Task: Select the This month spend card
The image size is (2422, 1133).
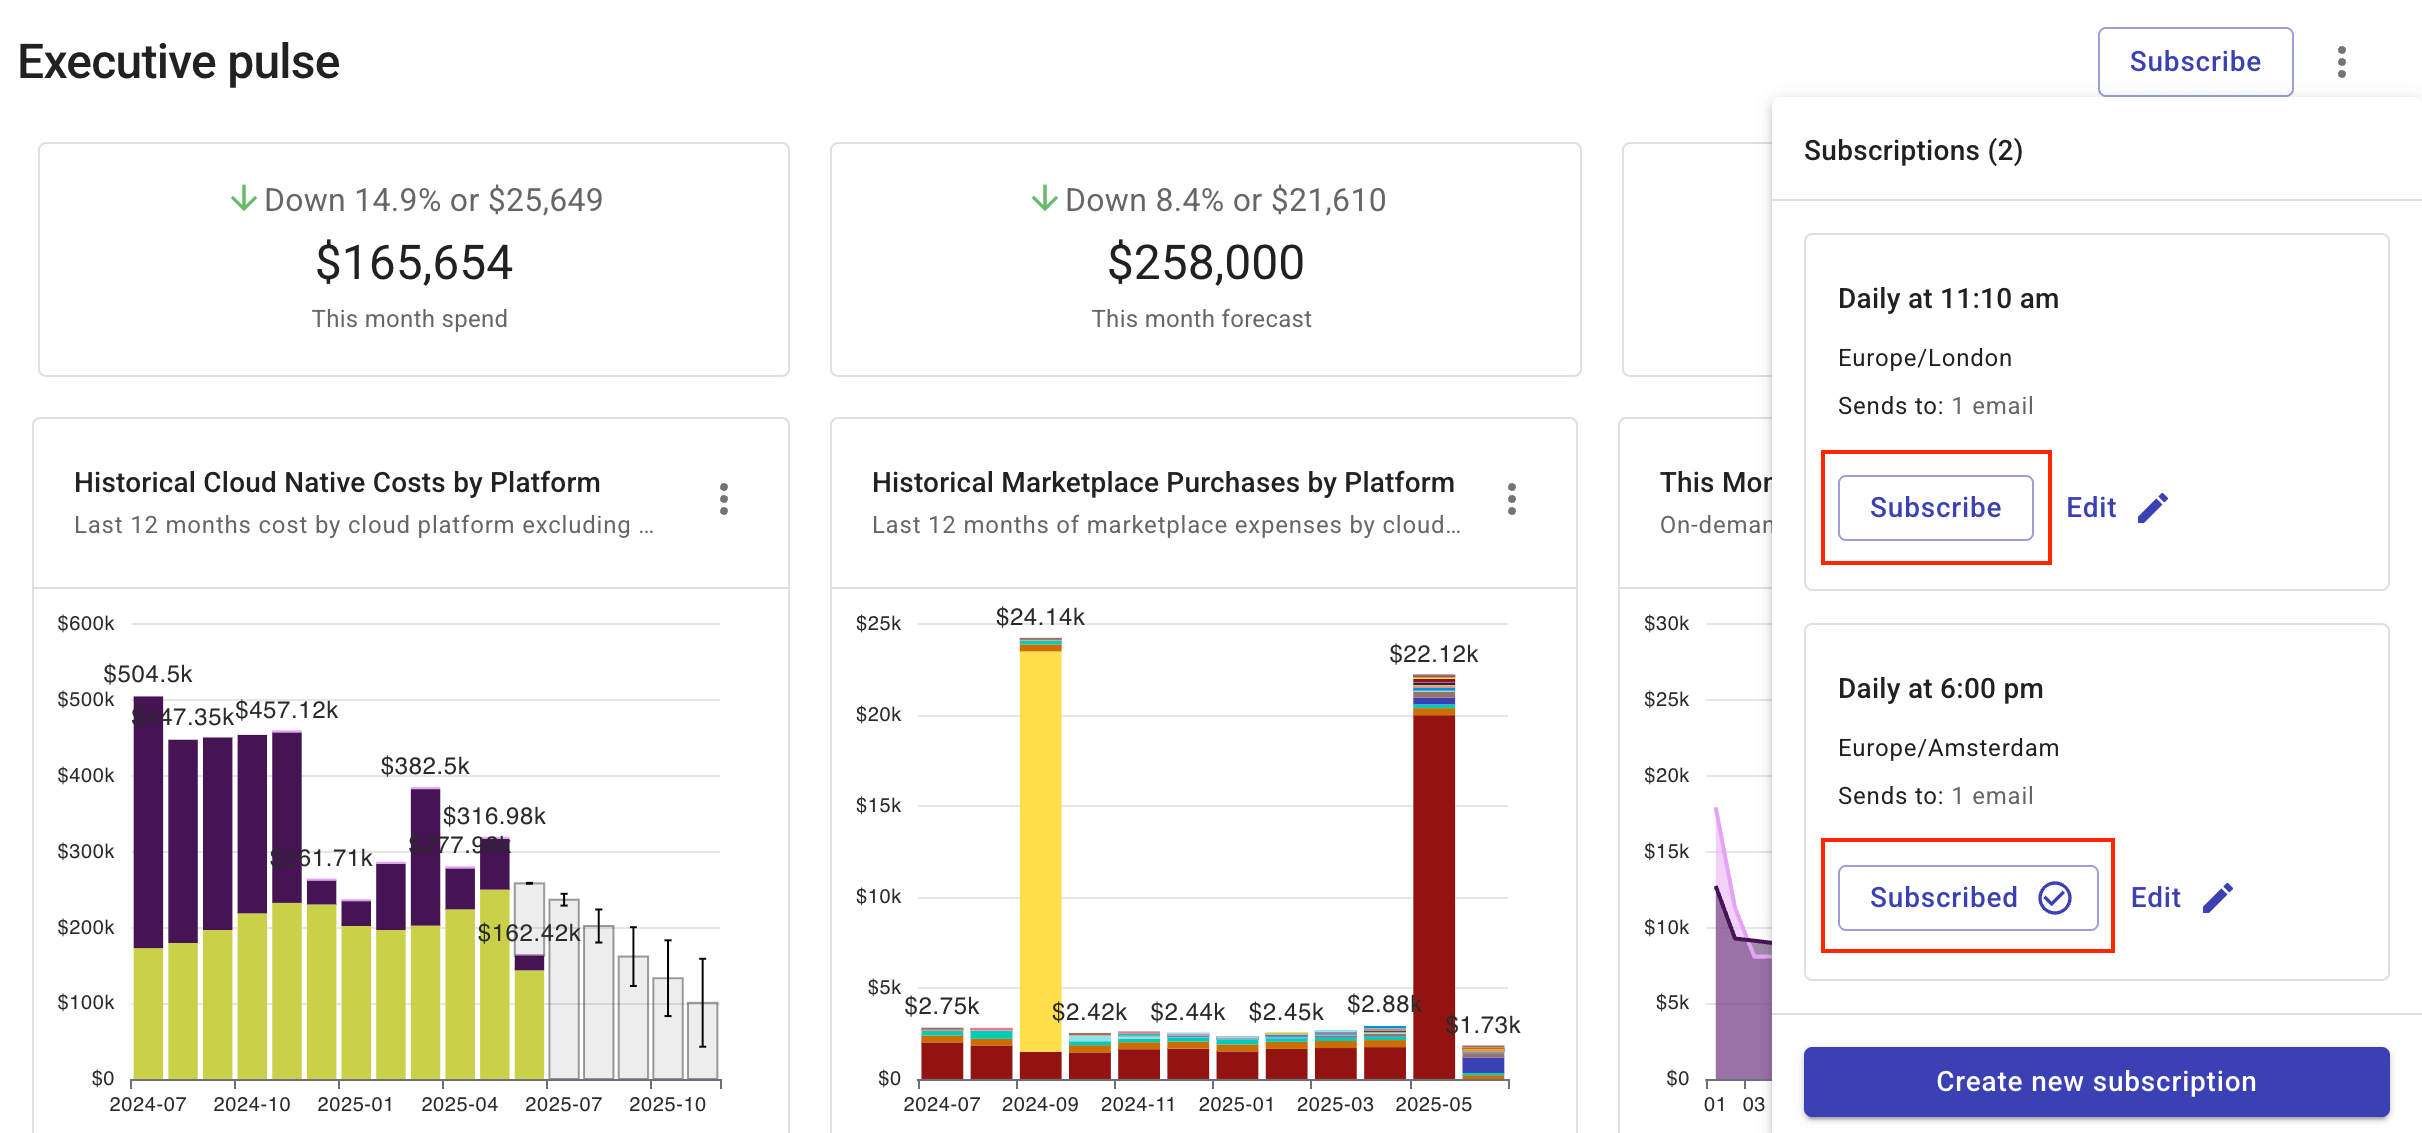Action: (x=413, y=260)
